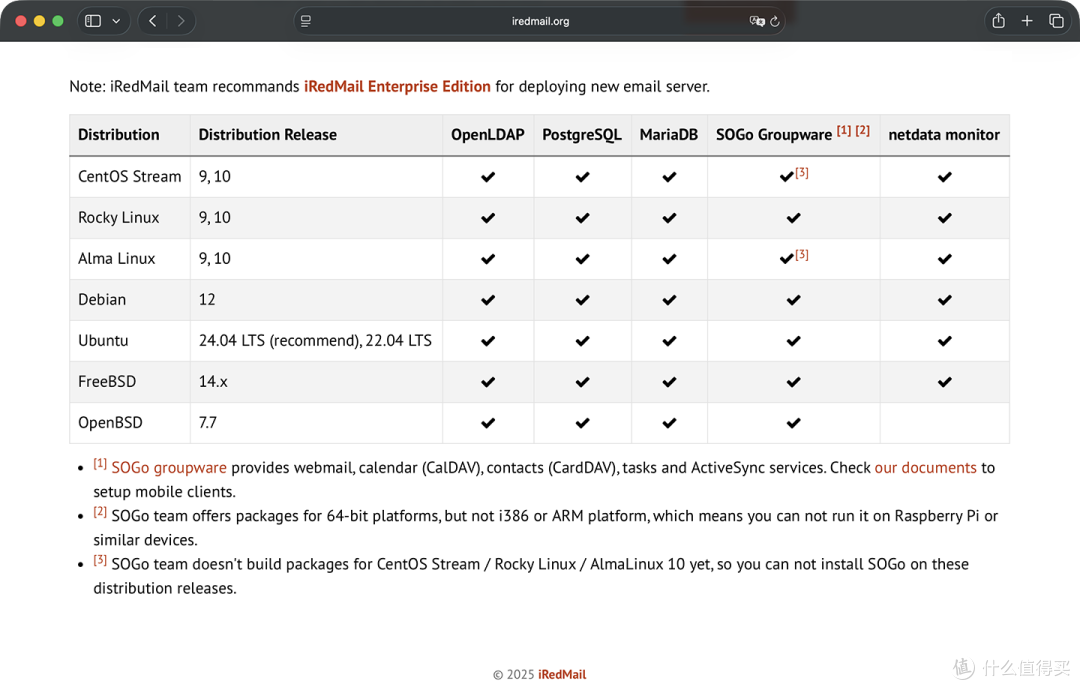
Task: Open a new tab
Action: 1027,21
